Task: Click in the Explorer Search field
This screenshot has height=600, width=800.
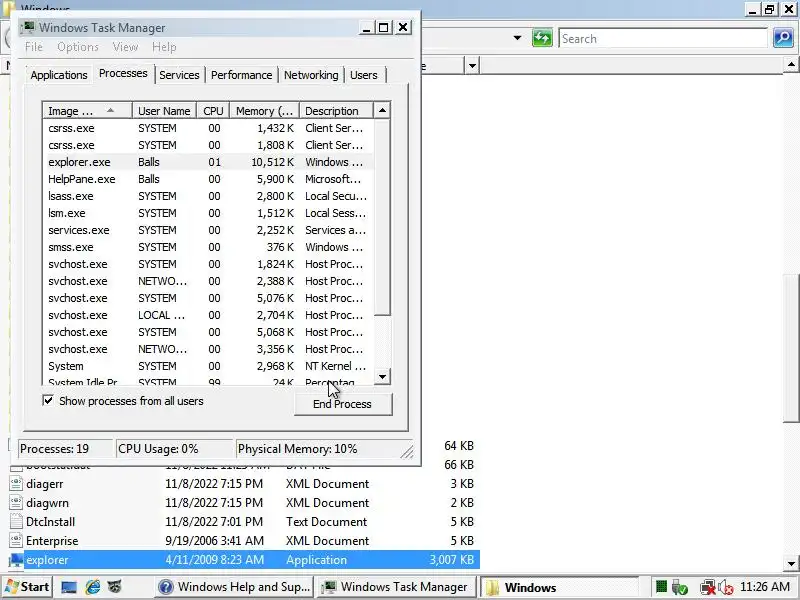Action: pos(663,38)
